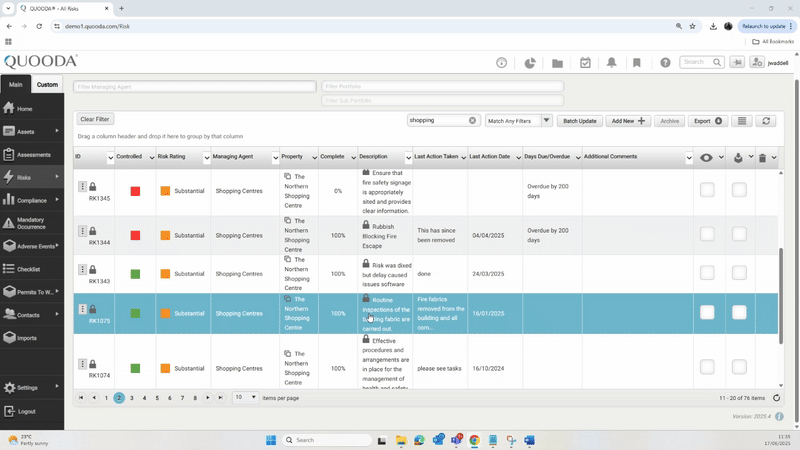Click the red Controlled indicator for RK1345
Image resolution: width=800 pixels, height=450 pixels.
tap(135, 191)
